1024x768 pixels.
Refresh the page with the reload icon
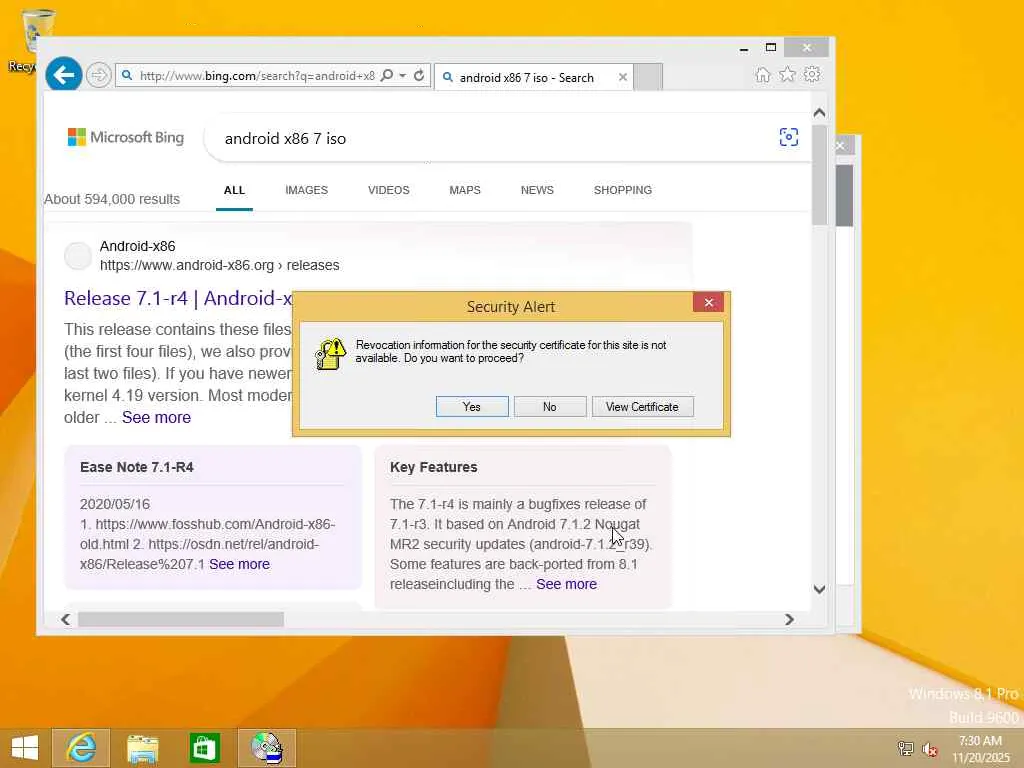[419, 76]
